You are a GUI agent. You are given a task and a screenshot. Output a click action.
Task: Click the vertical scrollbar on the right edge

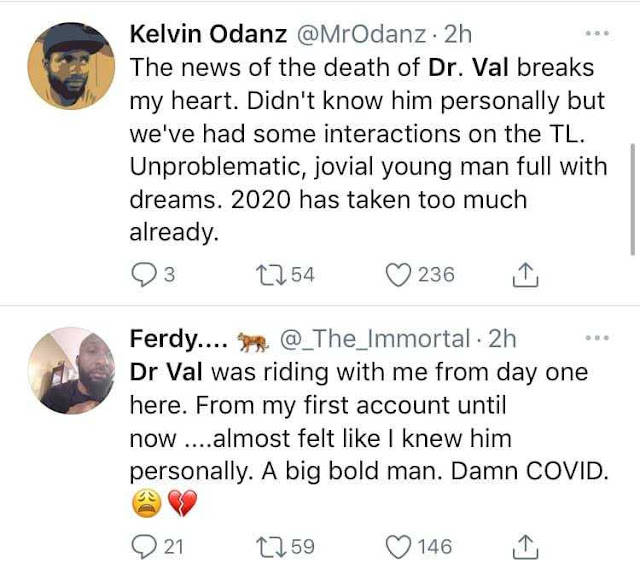(x=633, y=200)
